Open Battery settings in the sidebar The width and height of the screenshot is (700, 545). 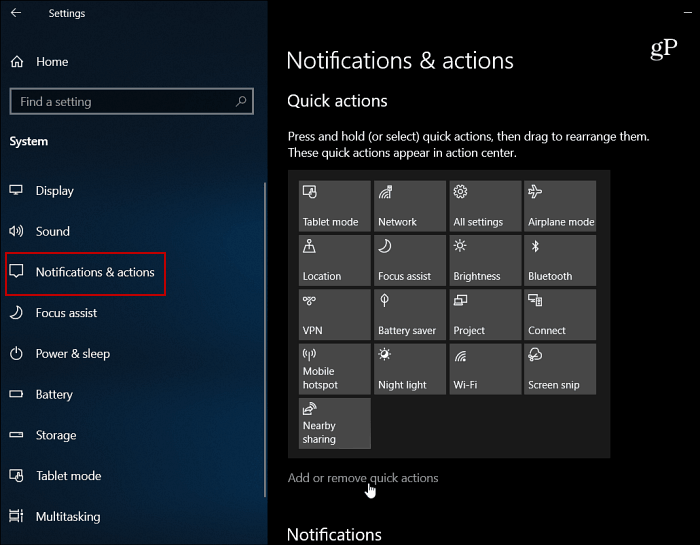coord(132,395)
